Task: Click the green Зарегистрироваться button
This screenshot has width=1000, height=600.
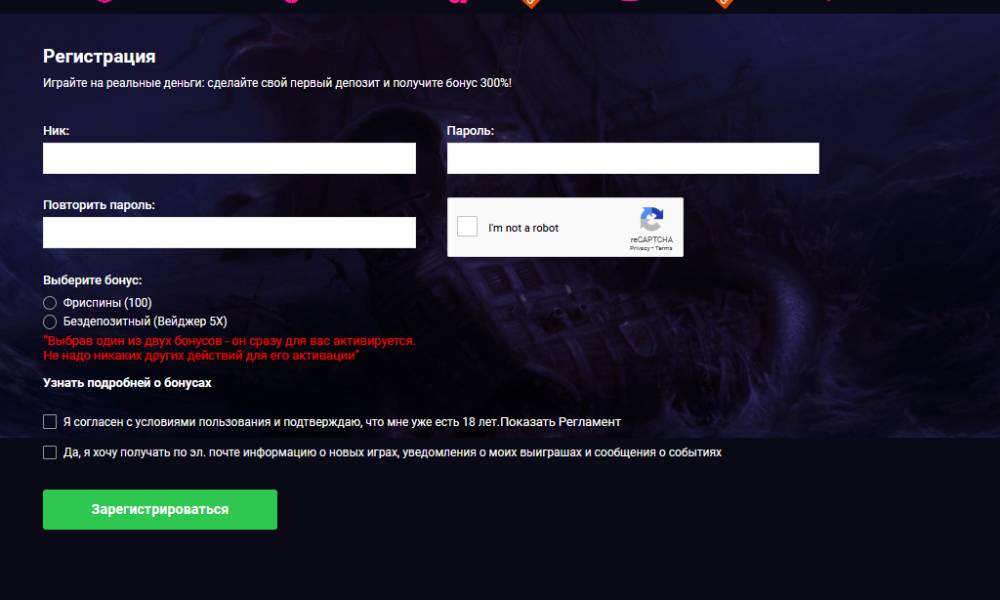Action: tap(160, 509)
